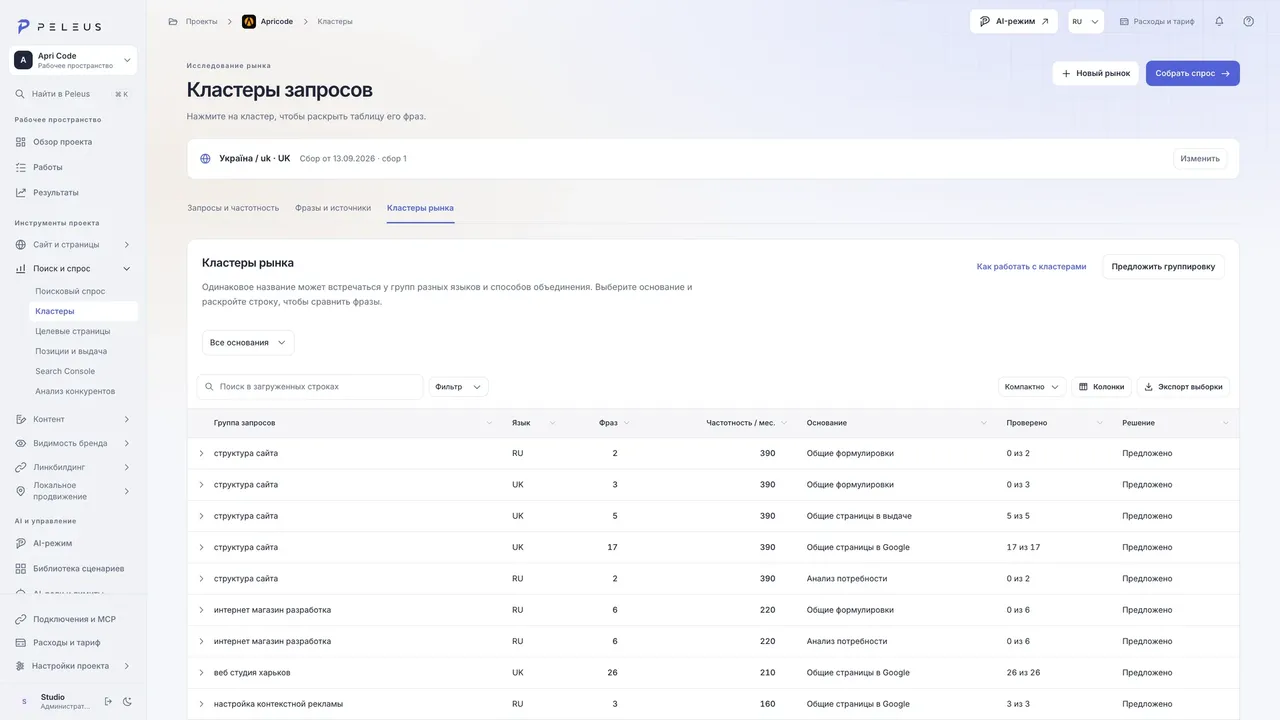This screenshot has height=720, width=1280.
Task: Click the Колонки columns button
Action: (x=1101, y=386)
